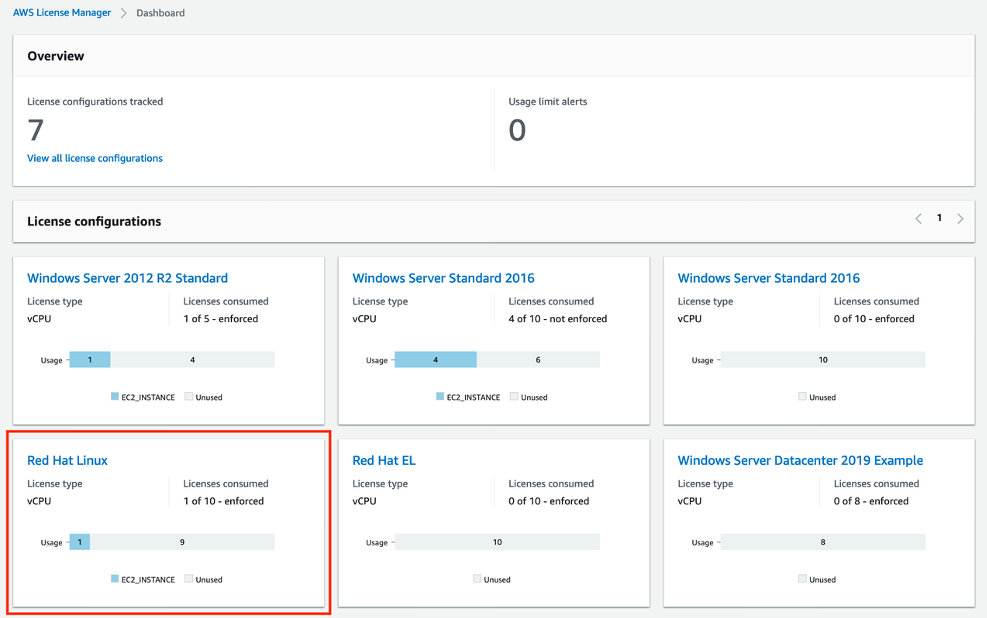Open Windows Server Datacenter 2019 Example configuration
Image resolution: width=987 pixels, height=618 pixels.
pos(800,460)
